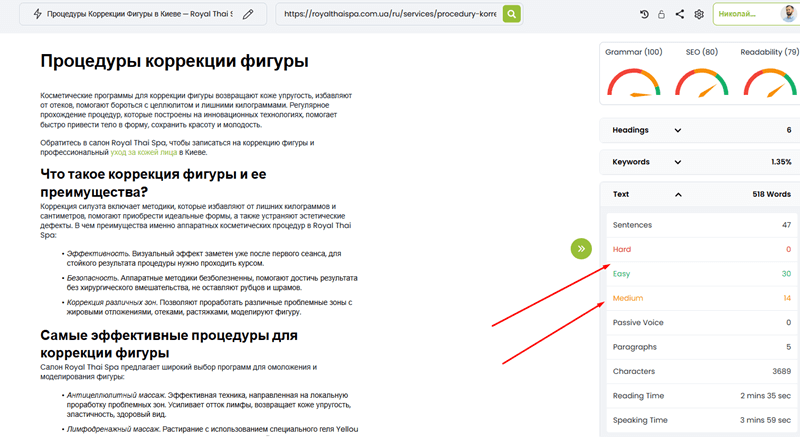The height and width of the screenshot is (437, 800).
Task: Click the user avatar photo
Action: [x=789, y=14]
